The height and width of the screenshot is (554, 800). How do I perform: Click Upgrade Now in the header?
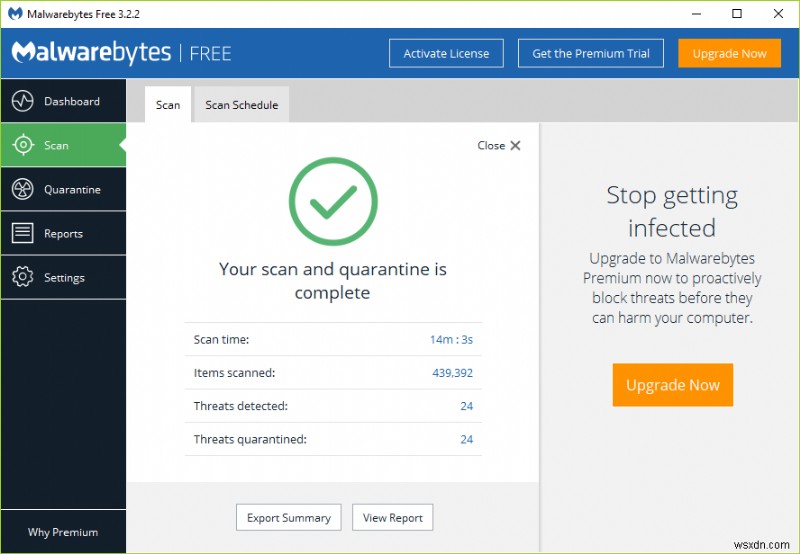pyautogui.click(x=729, y=54)
